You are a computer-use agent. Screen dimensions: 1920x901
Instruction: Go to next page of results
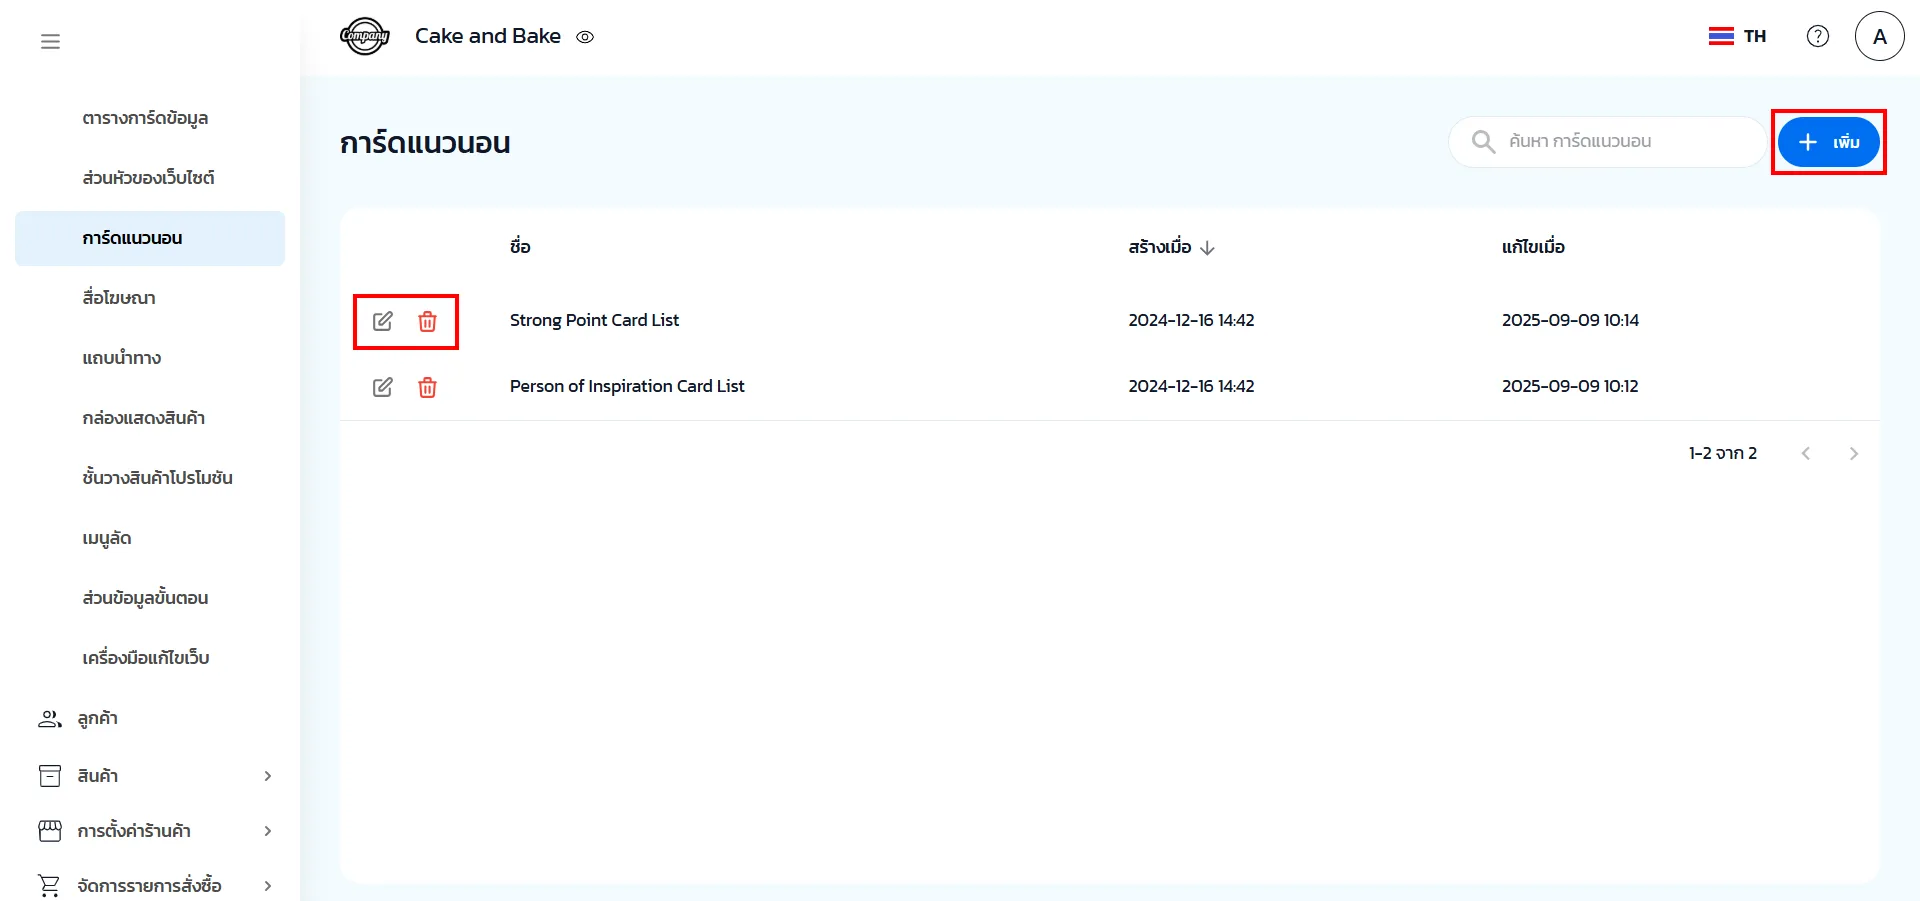[1853, 454]
